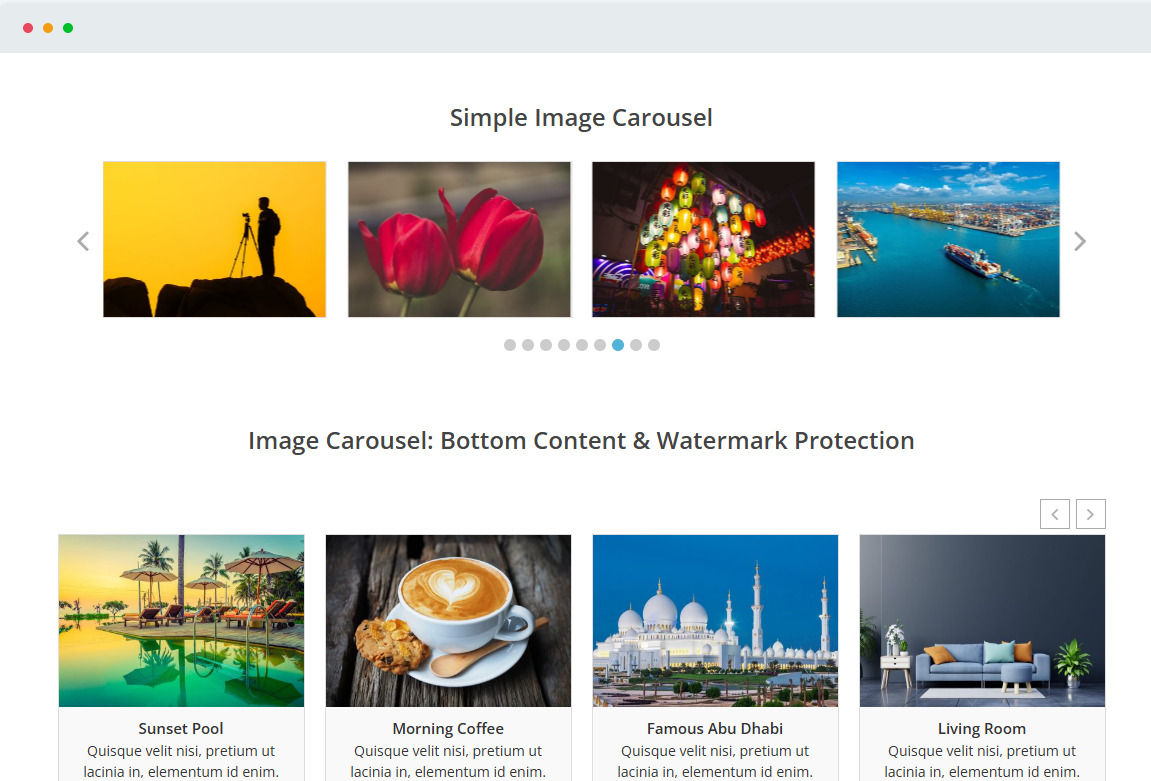The width and height of the screenshot is (1151, 781).
Task: Click the boxed next arrow above the second carousel
Action: click(1090, 513)
